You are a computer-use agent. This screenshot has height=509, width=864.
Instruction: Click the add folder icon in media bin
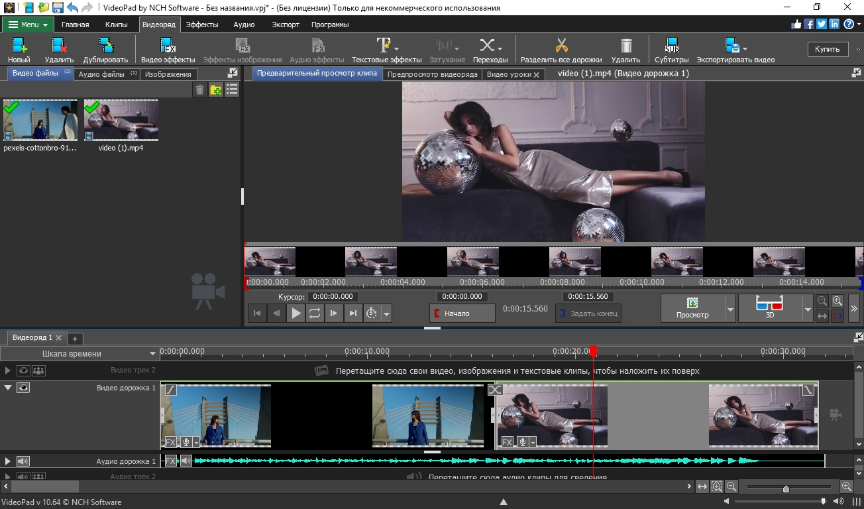(x=215, y=90)
